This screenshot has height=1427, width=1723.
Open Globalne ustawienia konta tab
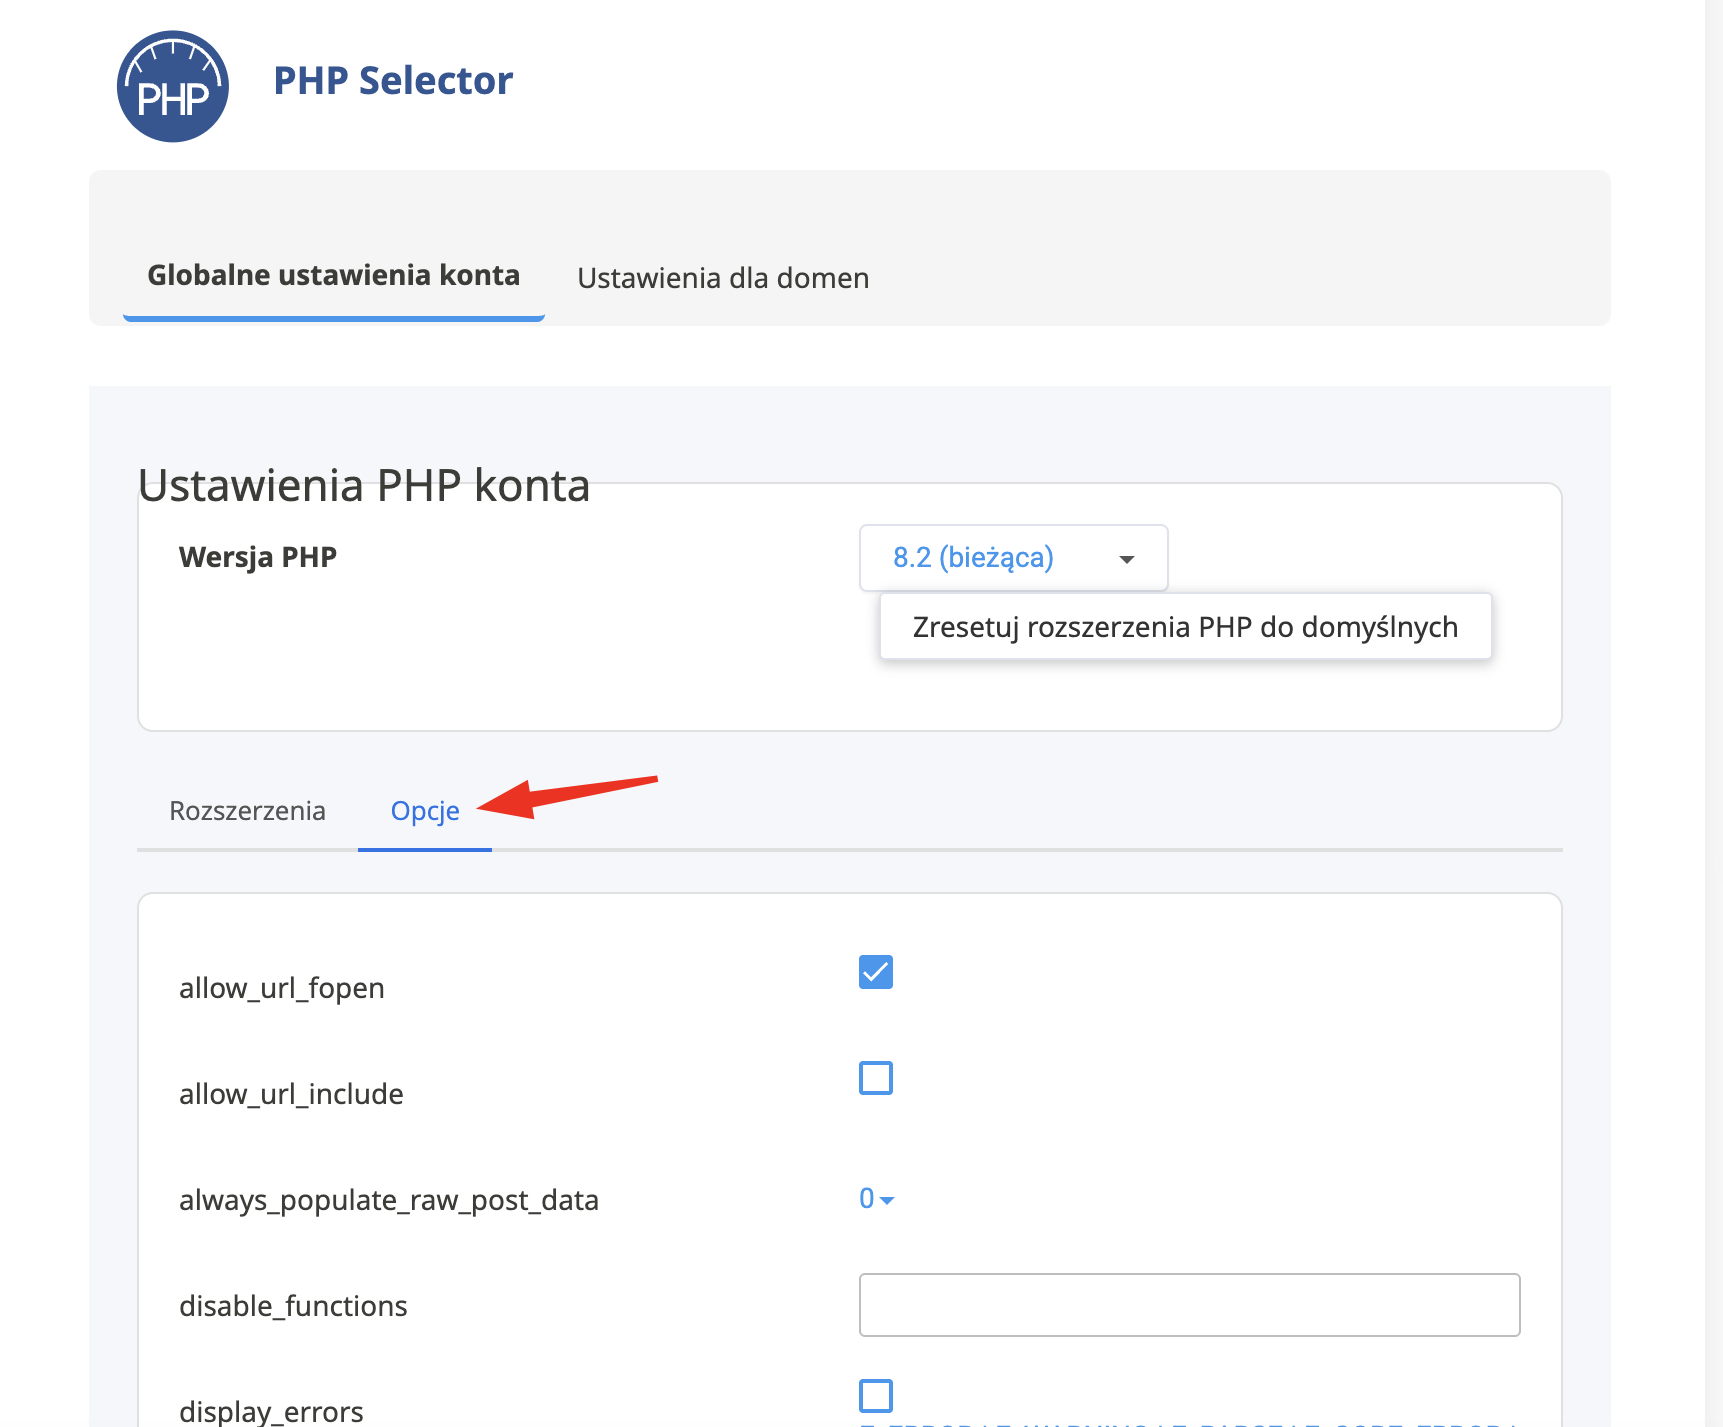(333, 275)
